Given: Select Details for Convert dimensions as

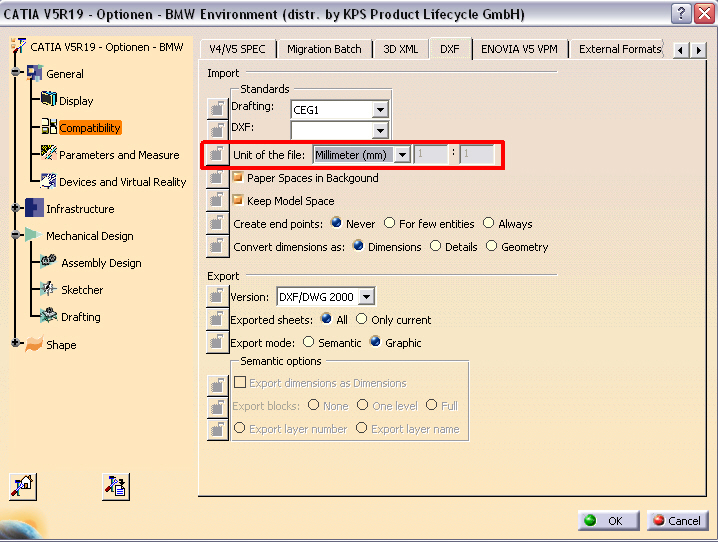Looking at the screenshot, I should pos(435,246).
